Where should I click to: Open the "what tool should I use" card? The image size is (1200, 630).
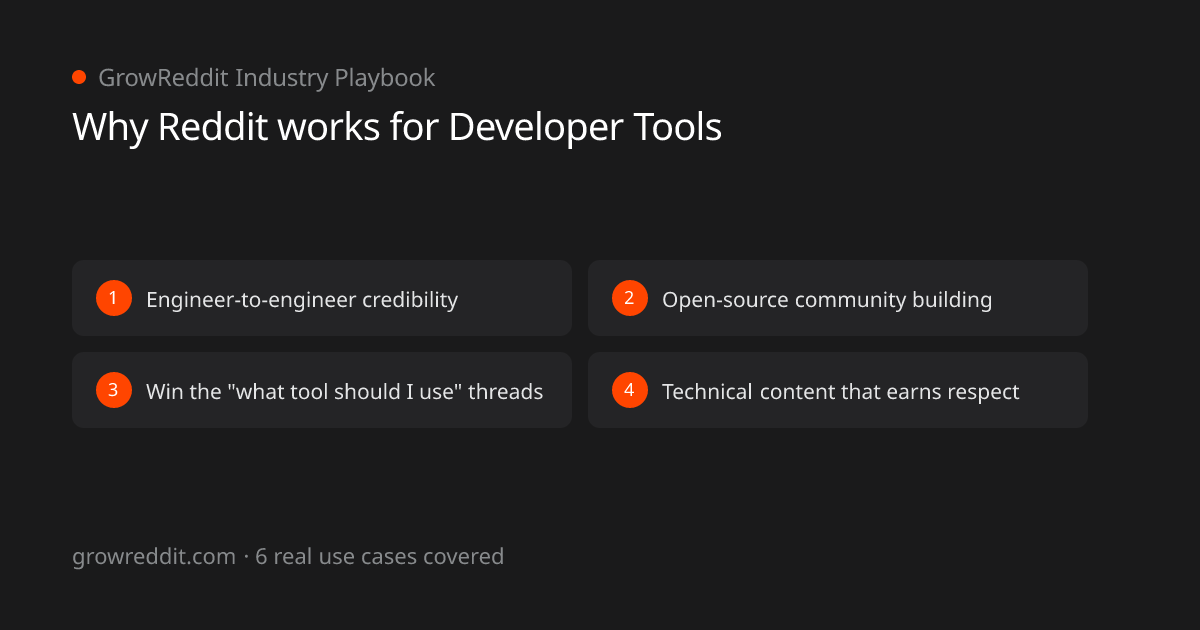322,390
